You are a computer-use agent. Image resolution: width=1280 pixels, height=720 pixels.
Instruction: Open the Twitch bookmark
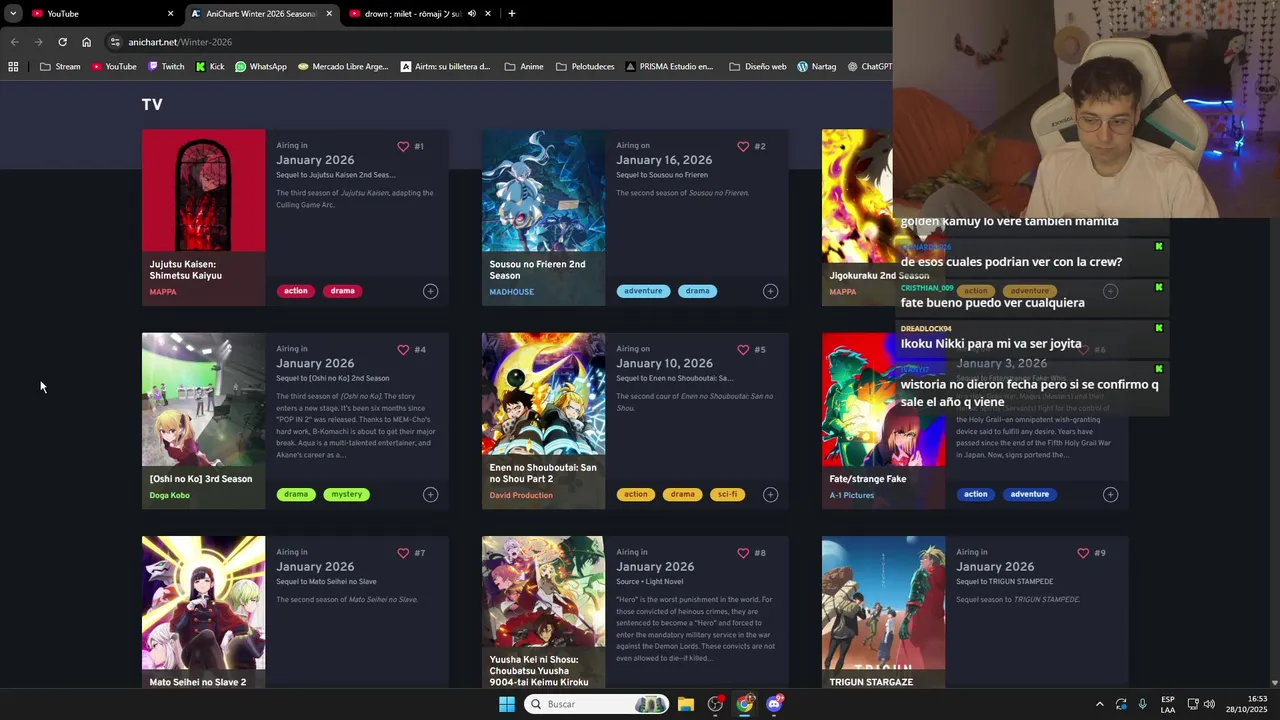[166, 67]
